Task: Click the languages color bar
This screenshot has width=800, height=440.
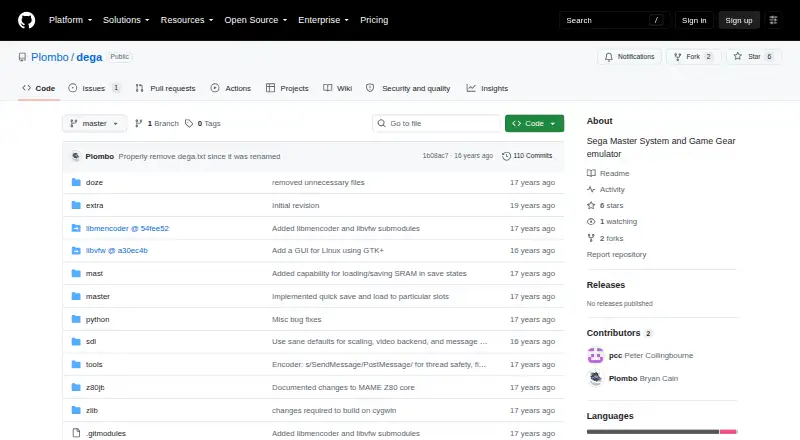Action: point(662,432)
